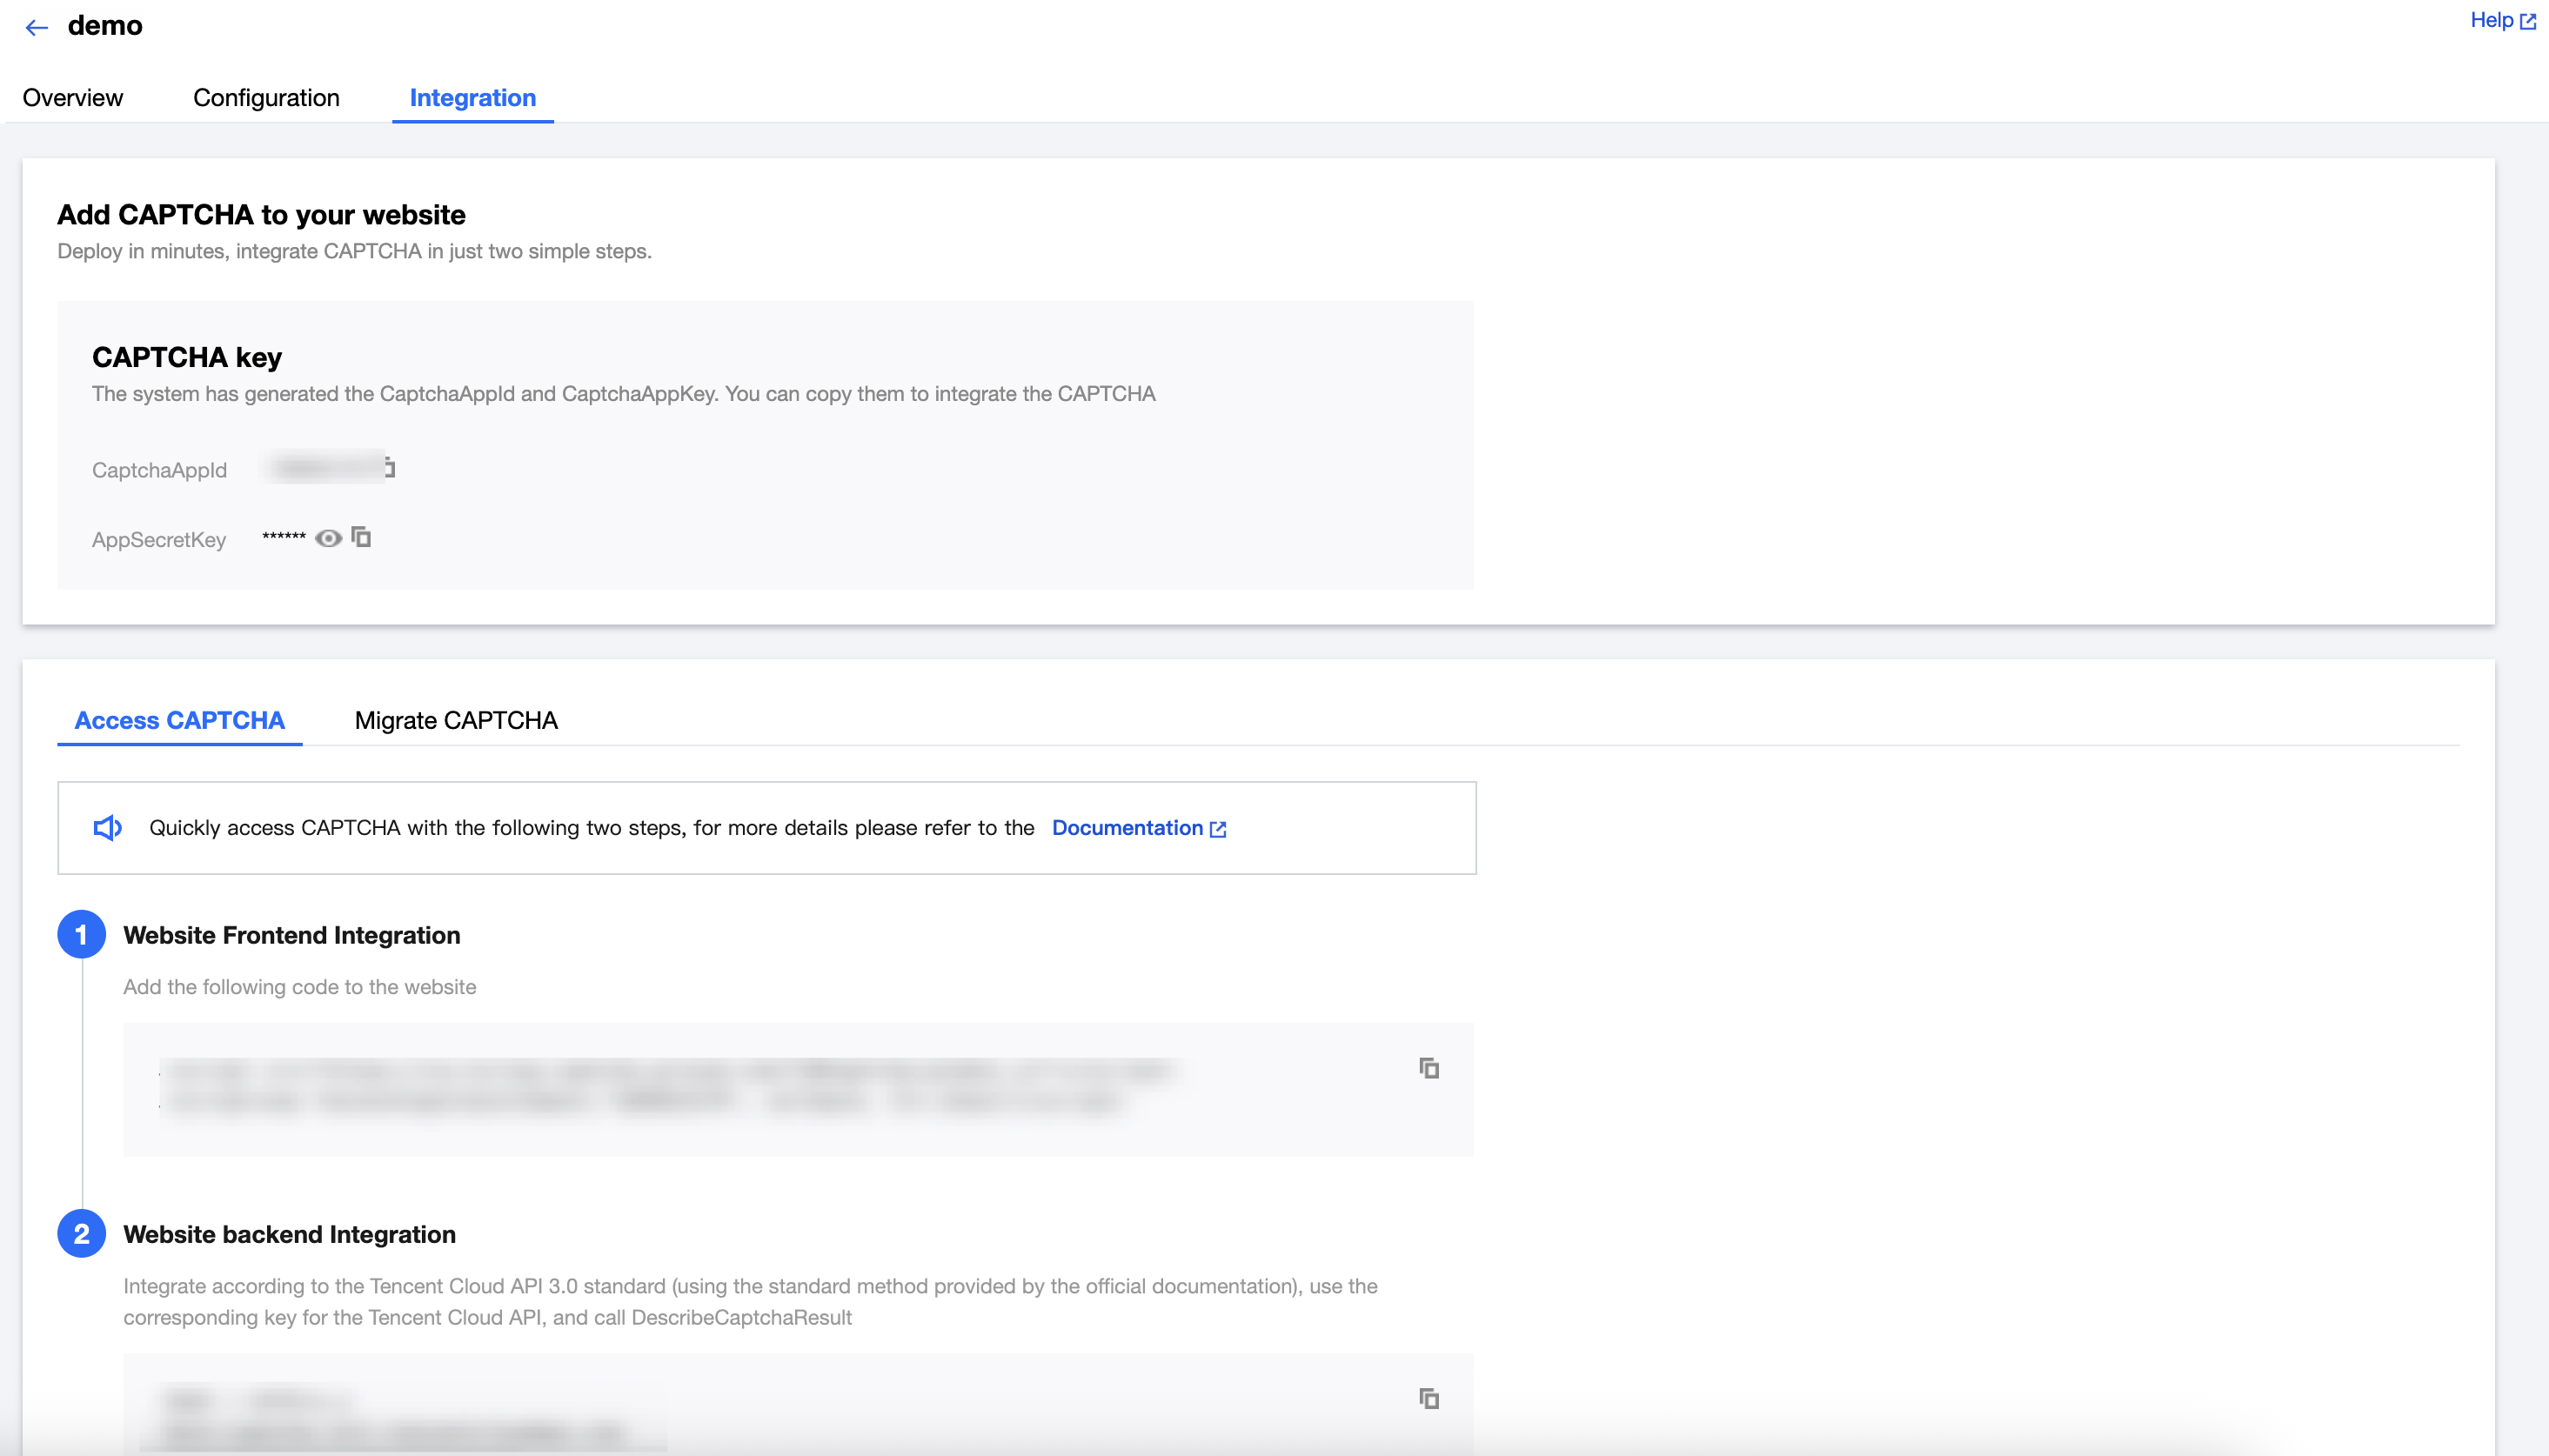Open the Configuration tab
The height and width of the screenshot is (1456, 2549).
tap(266, 98)
